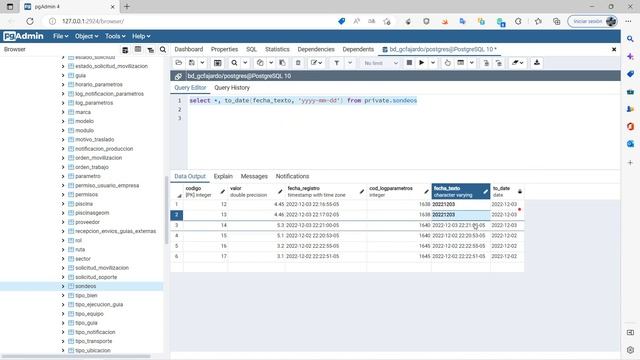Open the Execute options dropdown arrow
This screenshot has width=640, height=360.
[433, 63]
